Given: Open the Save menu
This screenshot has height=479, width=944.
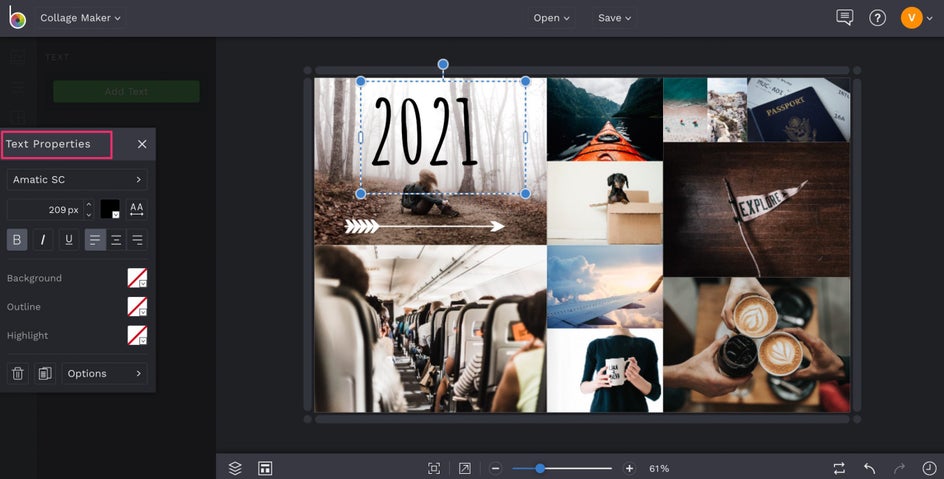Looking at the screenshot, I should (615, 18).
